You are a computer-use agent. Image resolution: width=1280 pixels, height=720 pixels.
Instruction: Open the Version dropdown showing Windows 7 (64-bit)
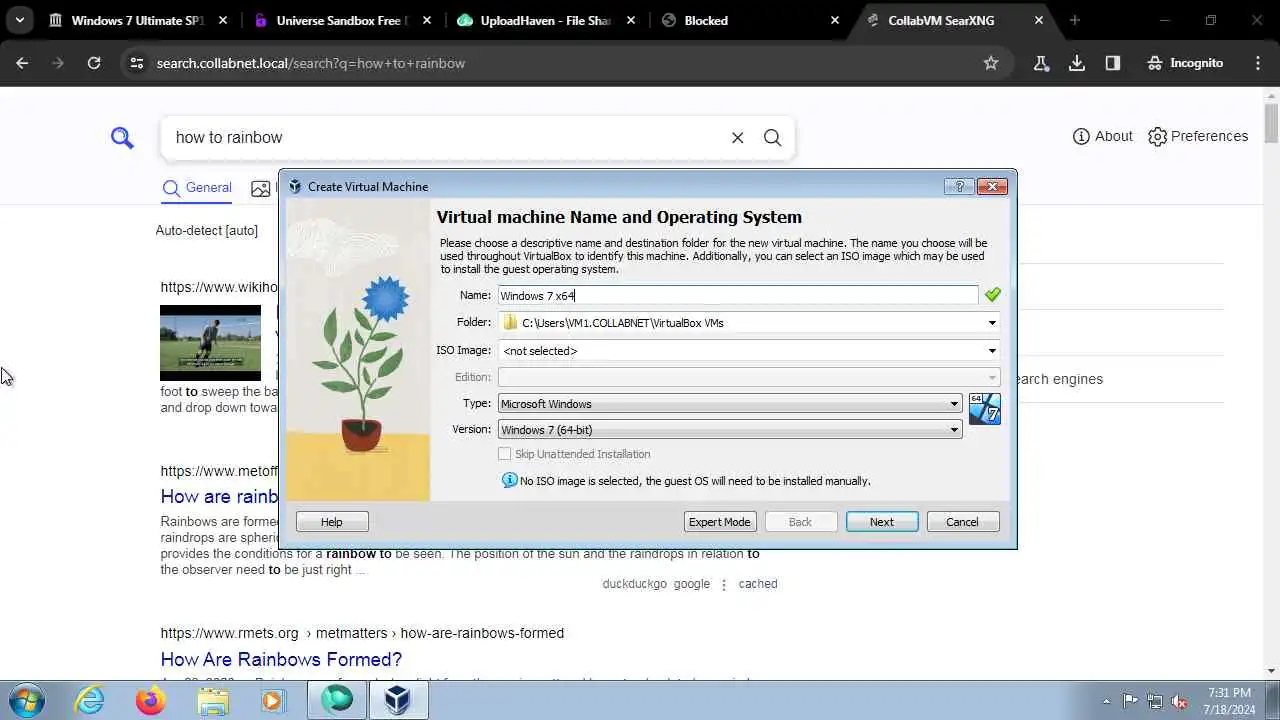[x=730, y=430]
